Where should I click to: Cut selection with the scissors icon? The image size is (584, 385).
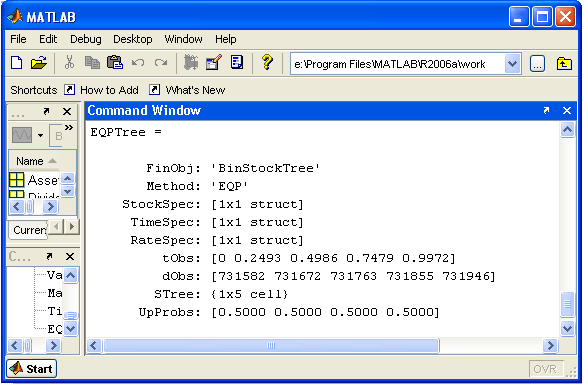(69, 63)
